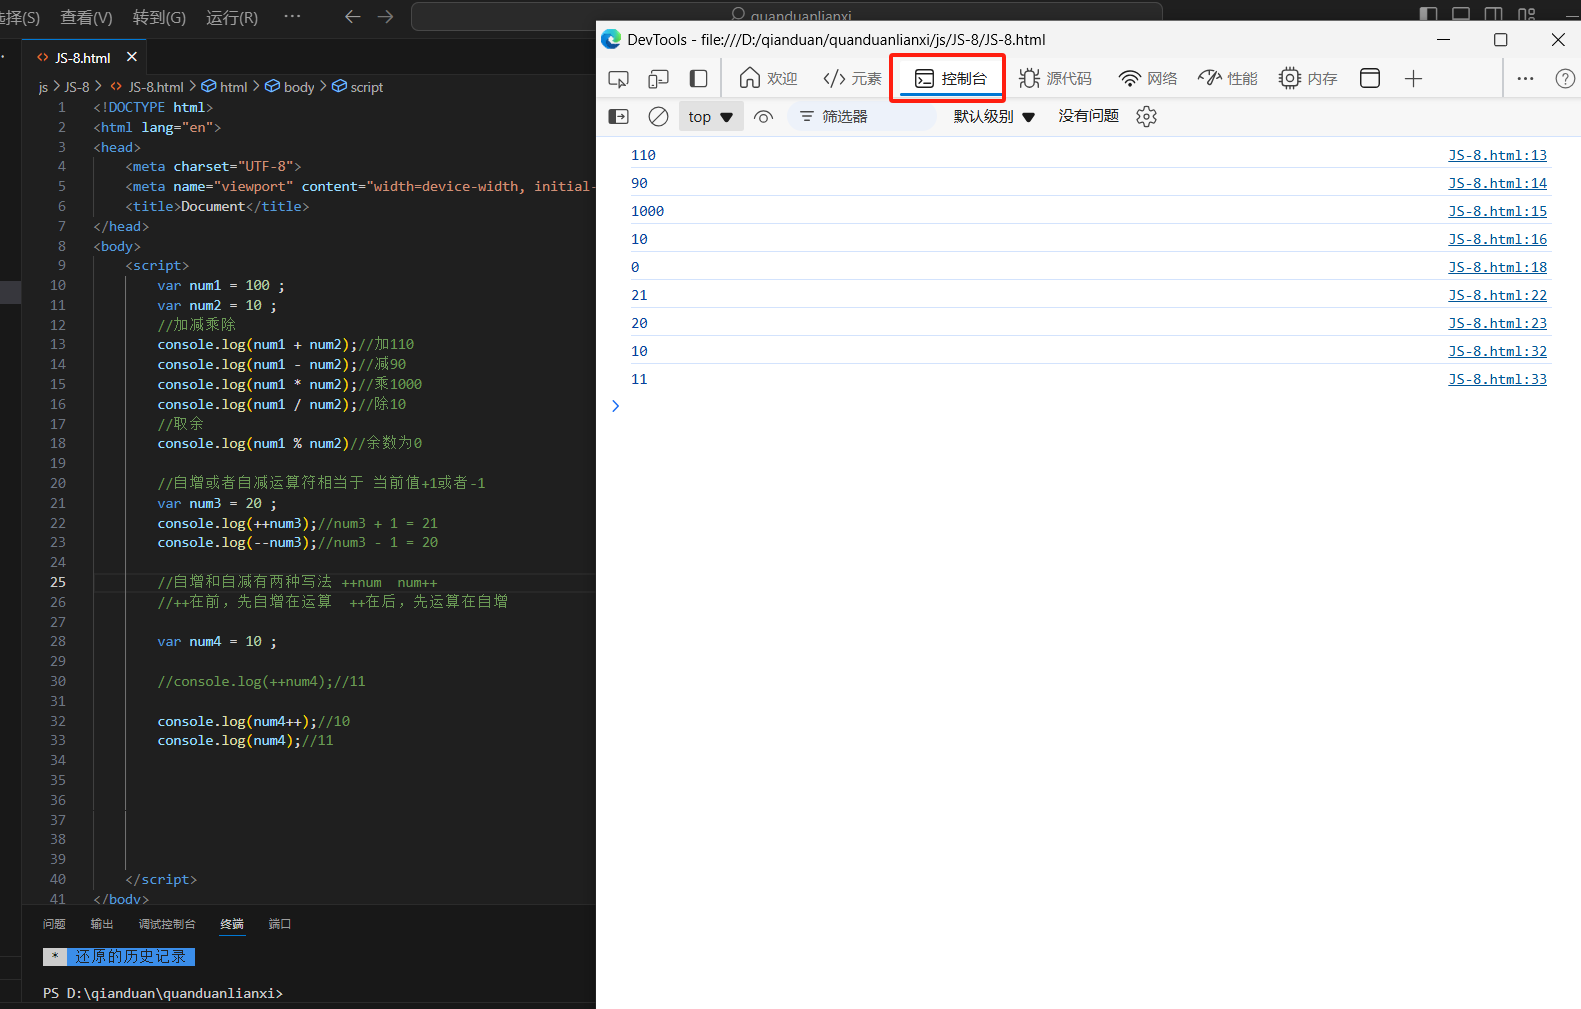
Task: Click the forward navigation arrow in VS Code
Action: click(386, 16)
